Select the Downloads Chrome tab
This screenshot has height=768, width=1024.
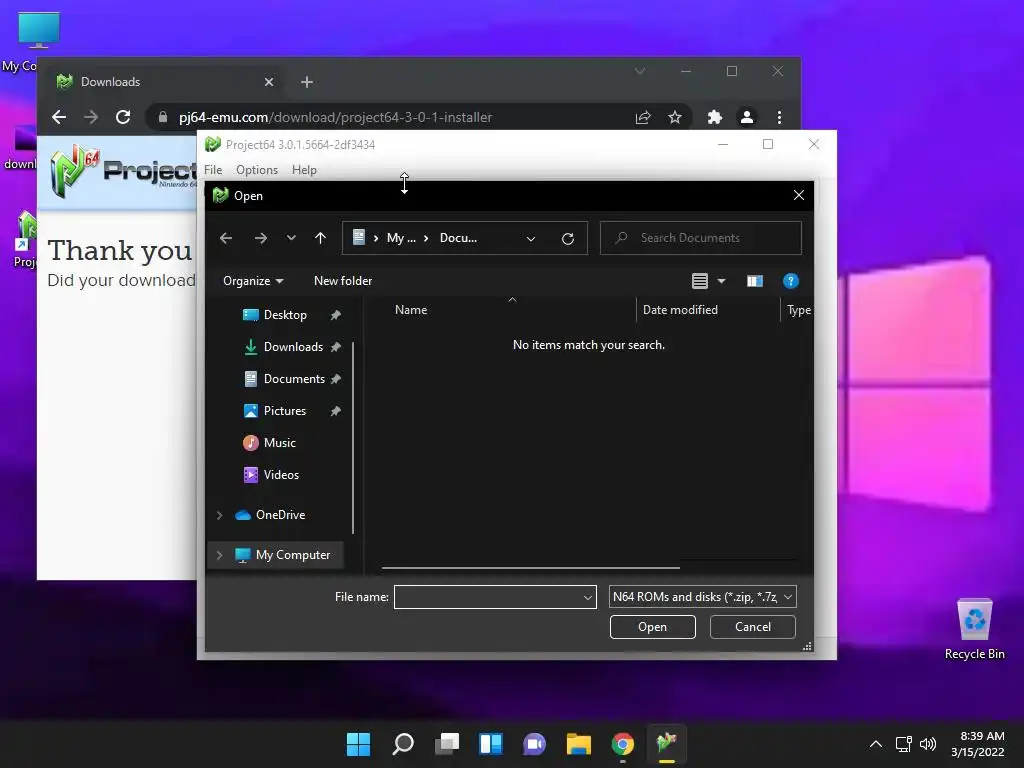coord(163,82)
